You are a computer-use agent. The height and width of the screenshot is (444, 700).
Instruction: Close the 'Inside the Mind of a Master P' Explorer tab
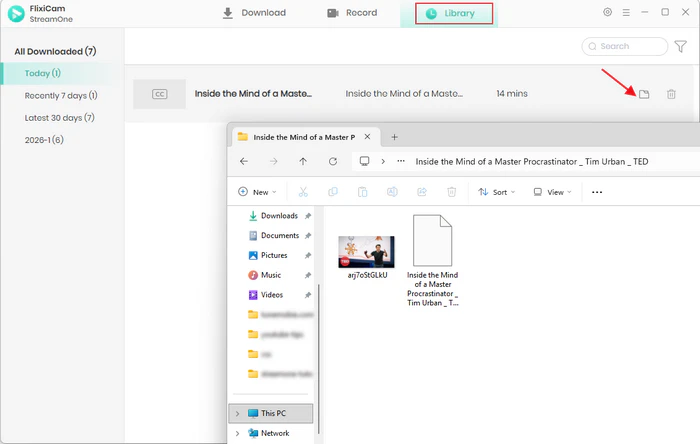[367, 137]
